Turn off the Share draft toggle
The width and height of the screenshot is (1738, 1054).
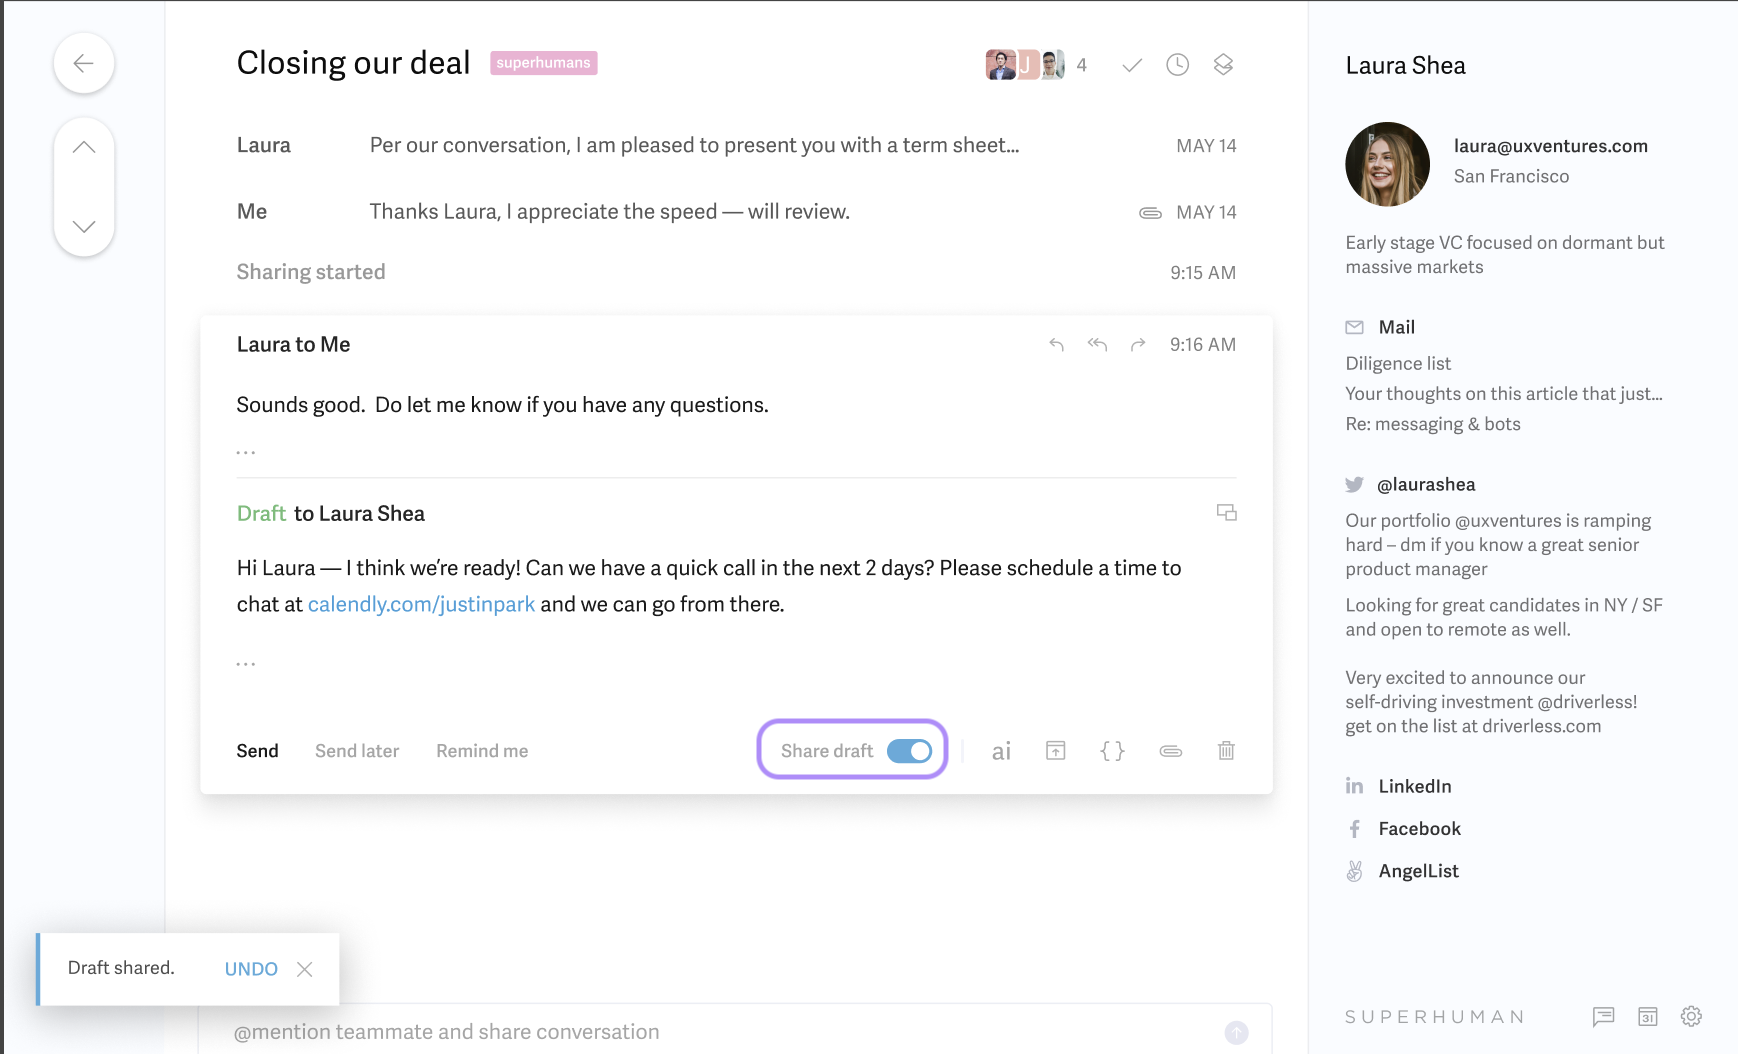[x=909, y=751]
